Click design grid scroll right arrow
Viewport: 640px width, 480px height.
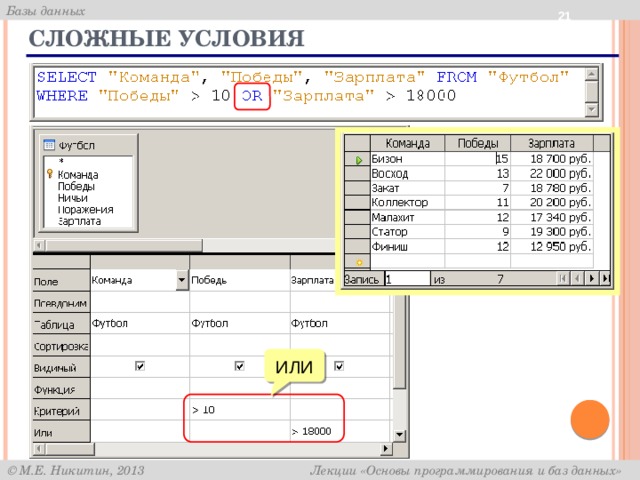pyautogui.click(x=386, y=449)
